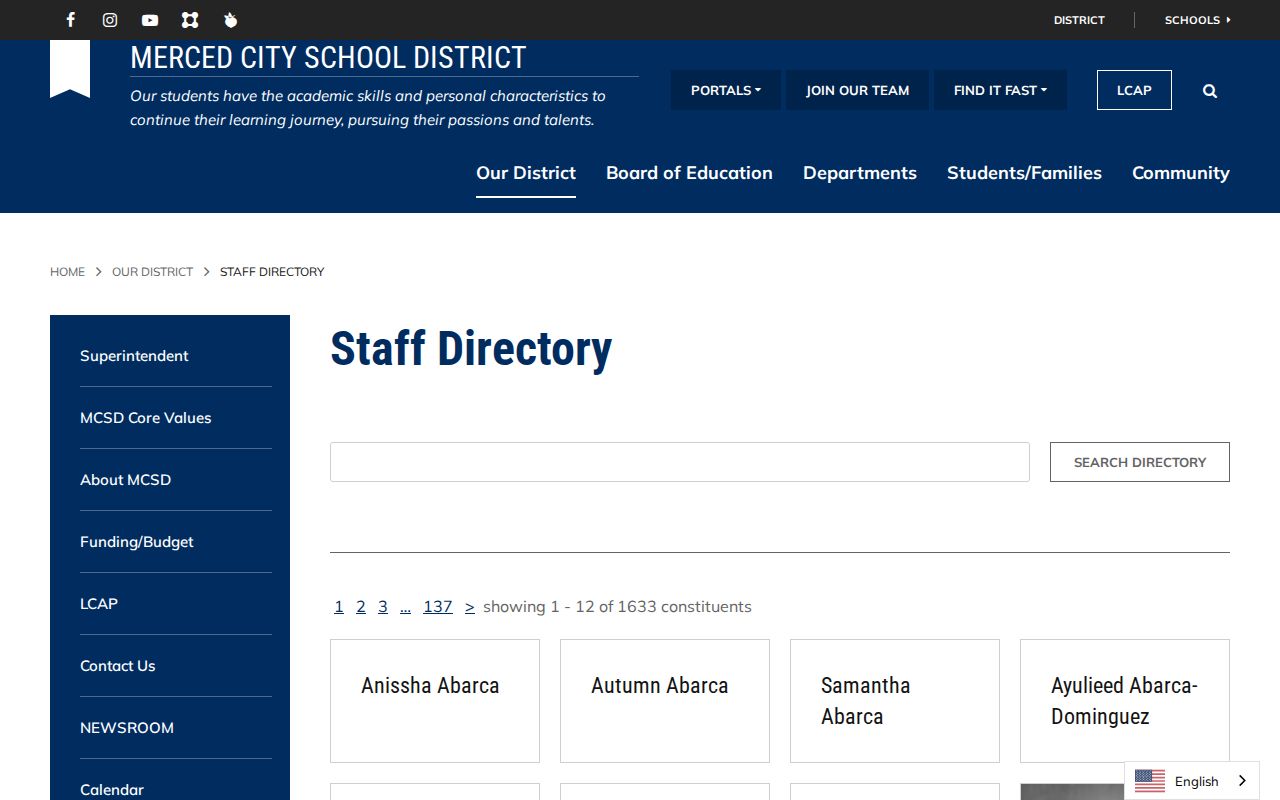Click the Join Our Team button
Viewport: 1280px width, 800px height.
pyautogui.click(x=858, y=90)
